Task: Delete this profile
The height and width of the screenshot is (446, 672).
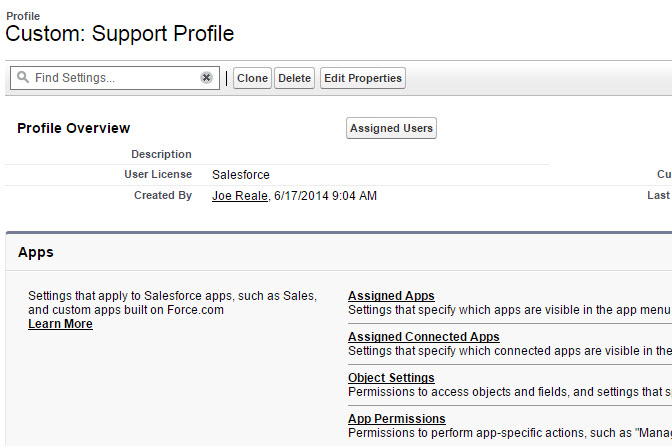Action: click(294, 78)
